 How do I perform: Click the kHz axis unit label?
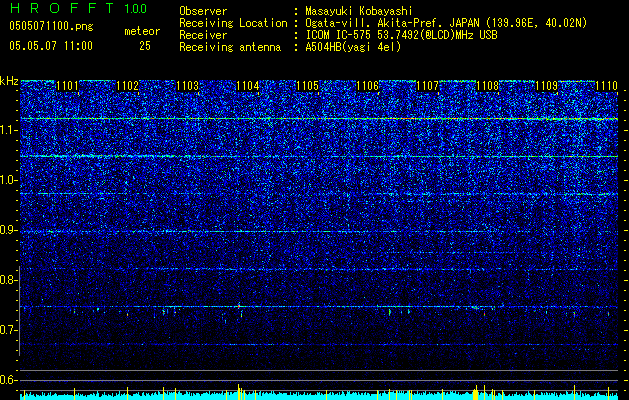tap(9, 81)
